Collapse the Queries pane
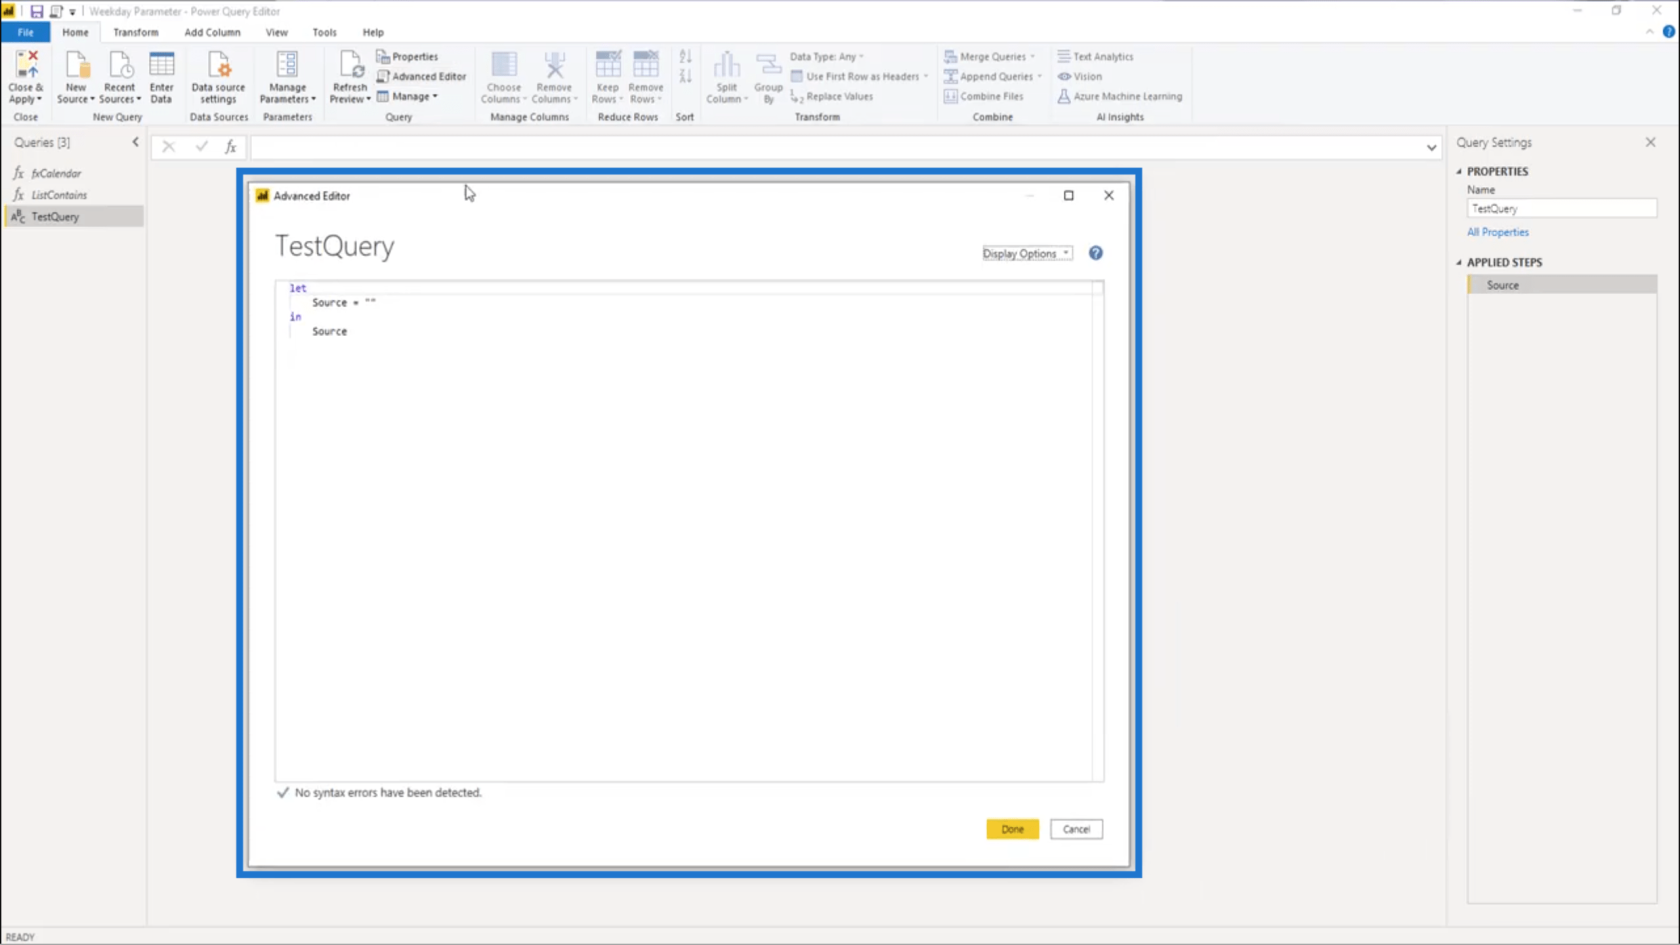 (x=136, y=142)
